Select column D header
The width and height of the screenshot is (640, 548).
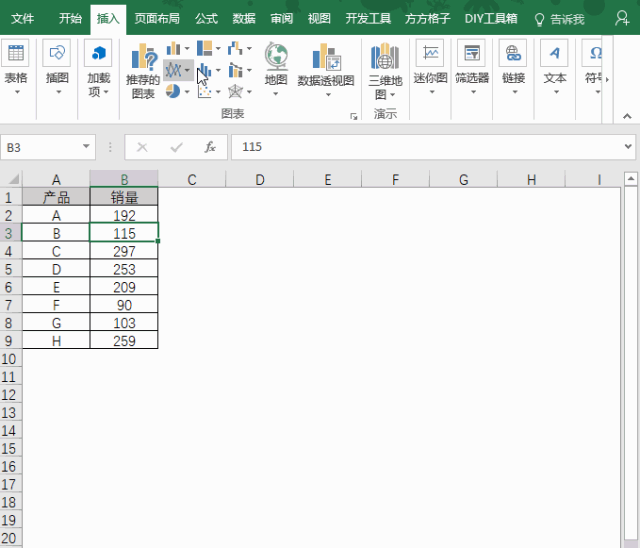pyautogui.click(x=259, y=179)
